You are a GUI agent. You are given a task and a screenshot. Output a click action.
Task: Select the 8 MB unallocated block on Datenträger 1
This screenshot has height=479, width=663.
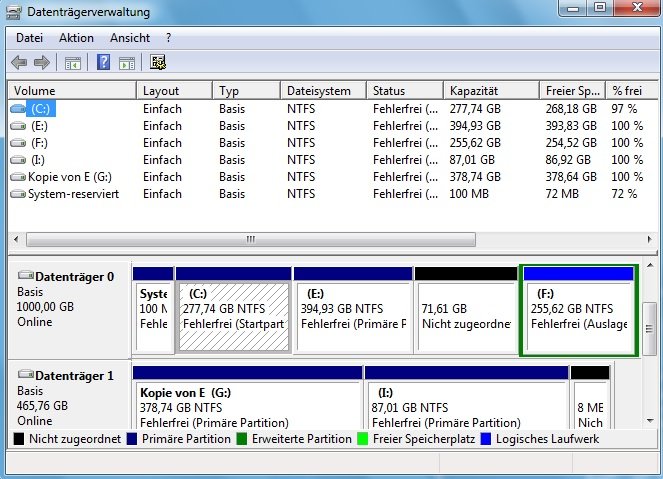click(x=590, y=397)
